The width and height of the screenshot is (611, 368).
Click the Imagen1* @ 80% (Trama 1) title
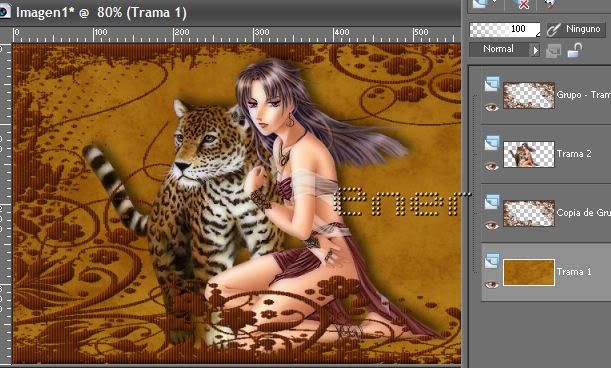point(101,12)
